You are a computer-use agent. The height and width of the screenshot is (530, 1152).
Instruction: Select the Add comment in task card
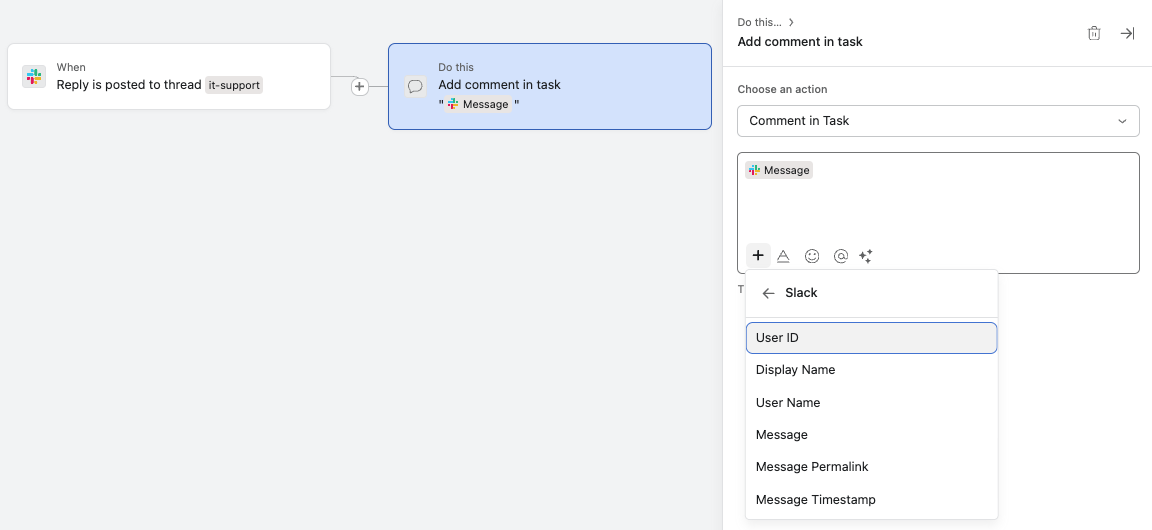(x=549, y=86)
